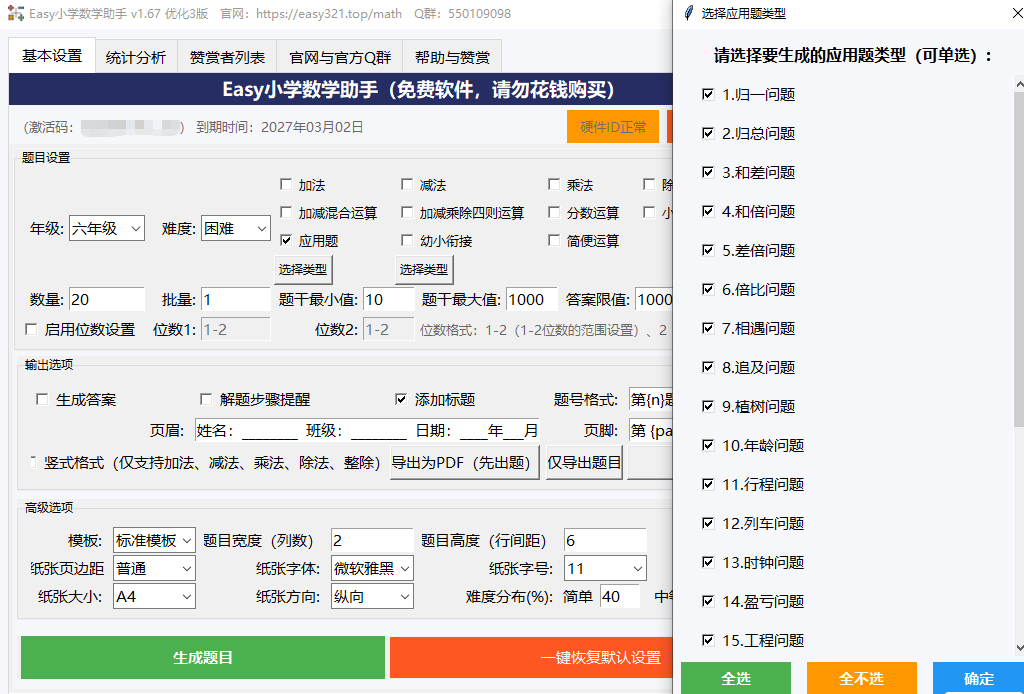Toggle the 8.追及问题 checkbox

(x=708, y=367)
